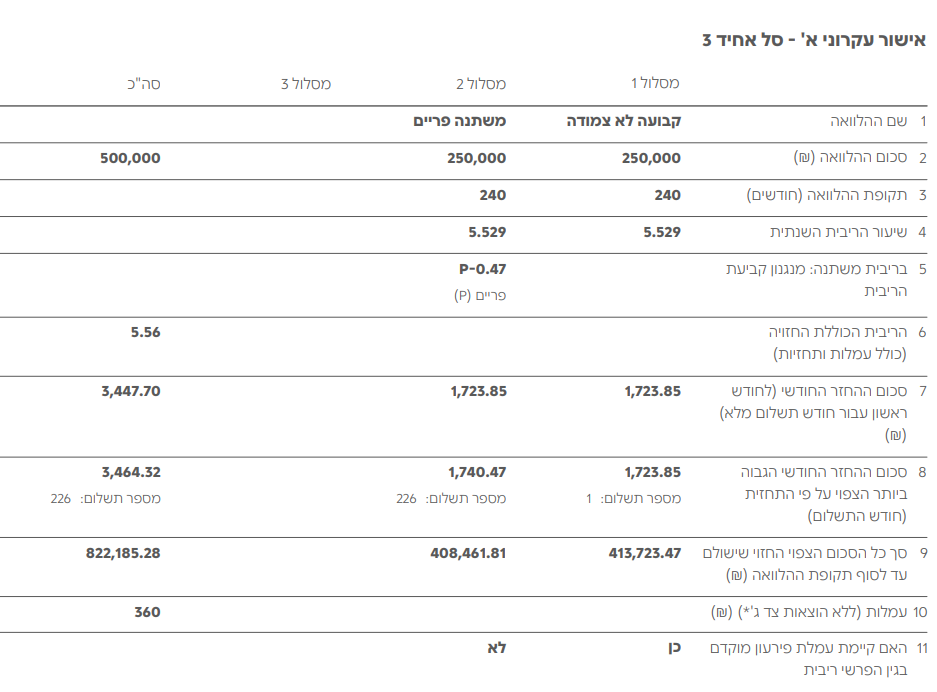The width and height of the screenshot is (937, 692).
Task: Click the 'קבועה לא צמודה' loan name cell
Action: (624, 121)
